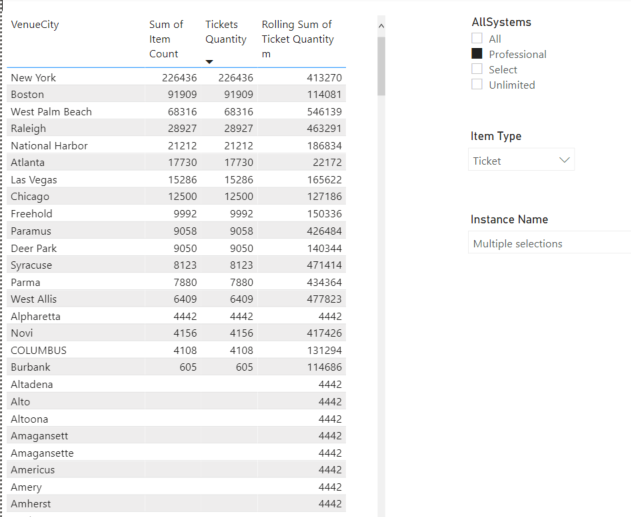Open the Instance Name Multiple selections dropdown

[550, 243]
